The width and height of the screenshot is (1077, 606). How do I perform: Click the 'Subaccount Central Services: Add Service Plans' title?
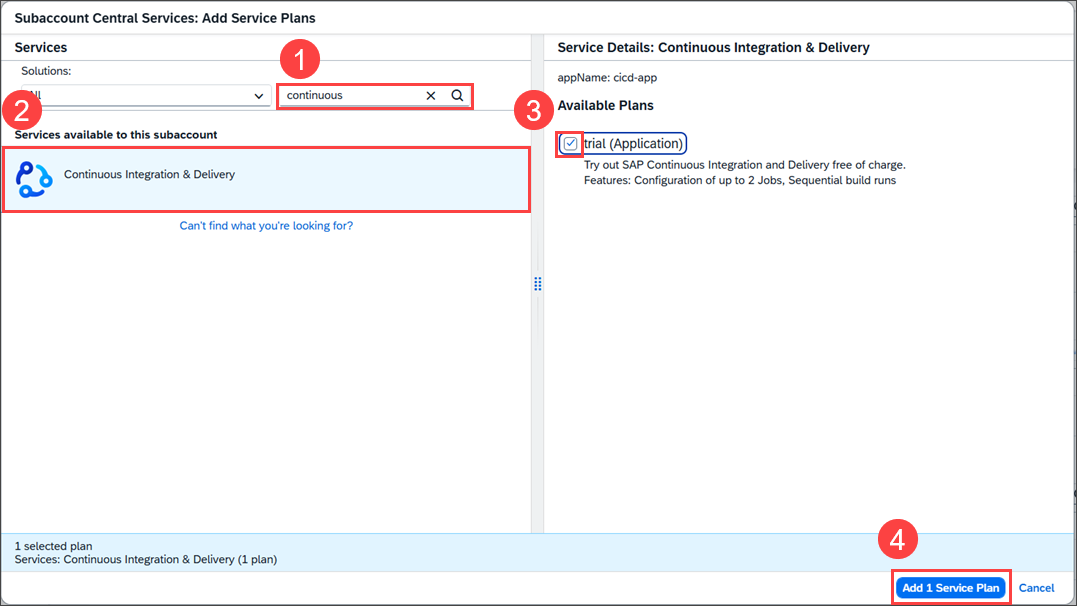click(165, 18)
